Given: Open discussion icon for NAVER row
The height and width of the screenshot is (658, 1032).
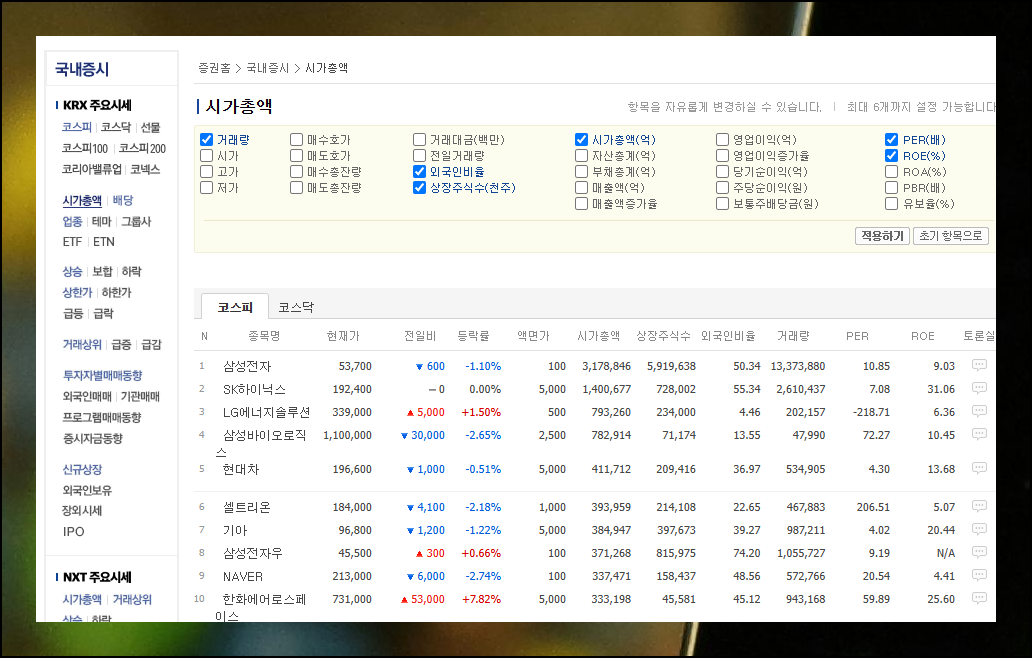Looking at the screenshot, I should click(979, 576).
